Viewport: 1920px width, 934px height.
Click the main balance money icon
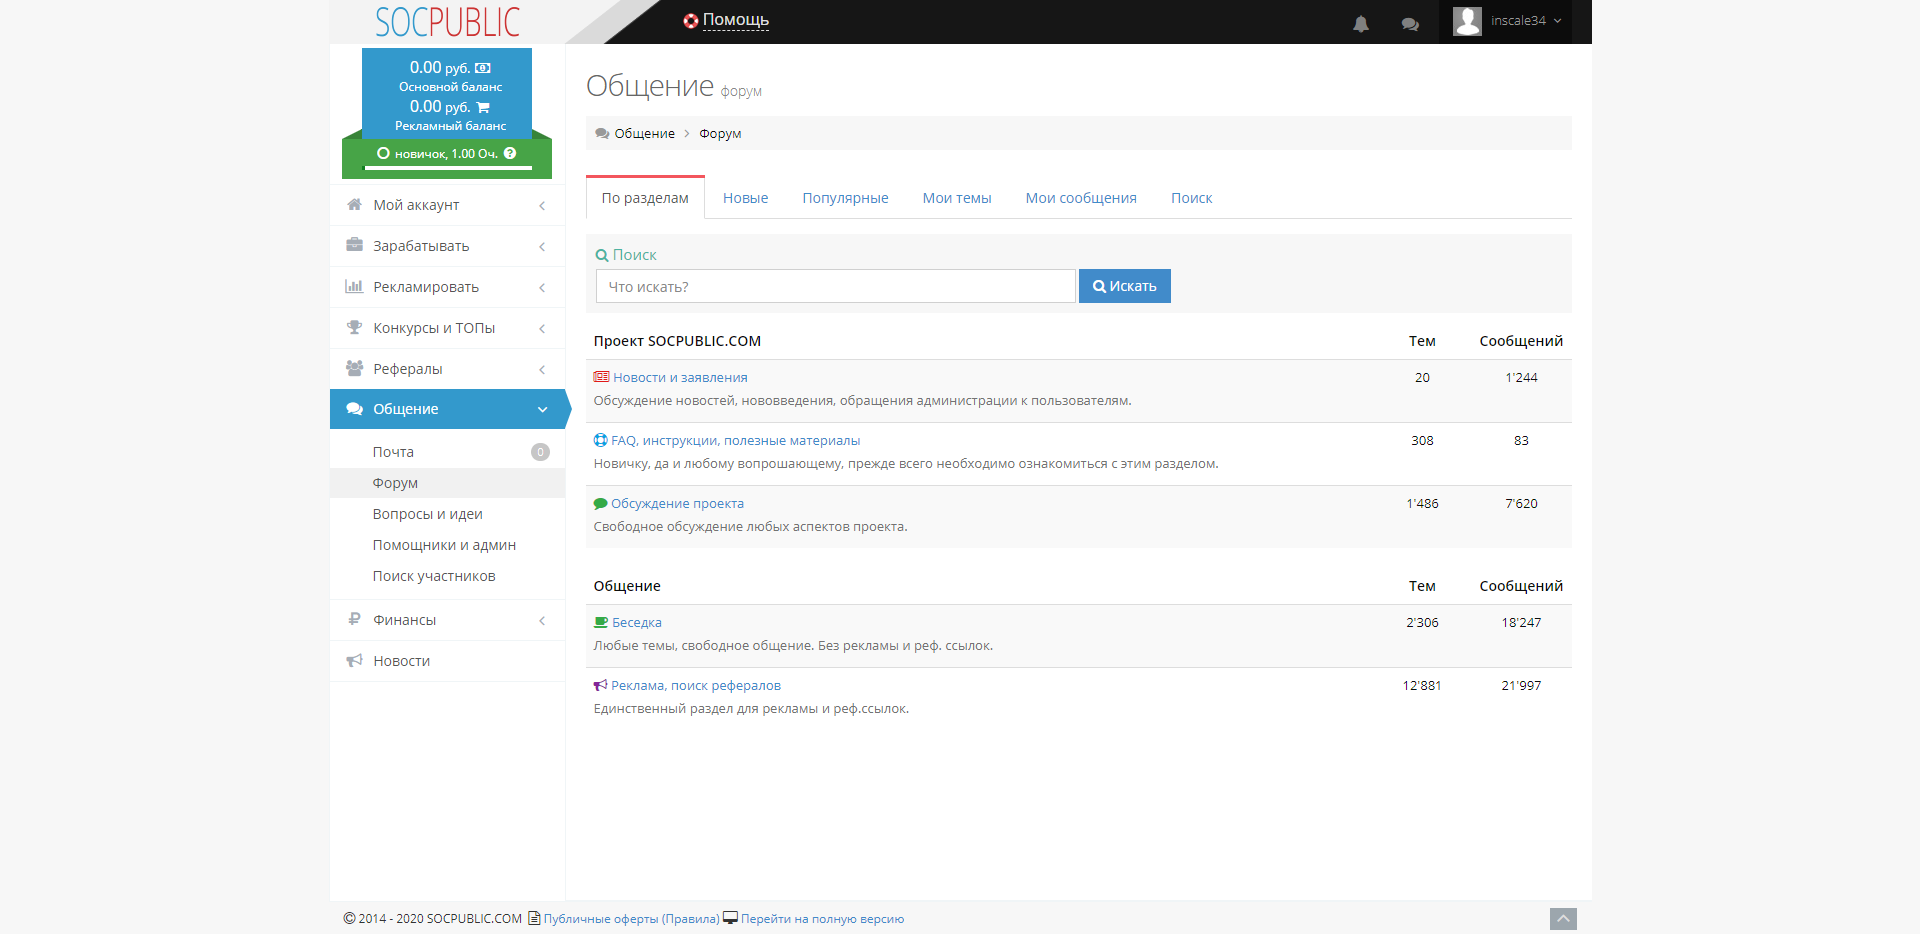point(483,68)
